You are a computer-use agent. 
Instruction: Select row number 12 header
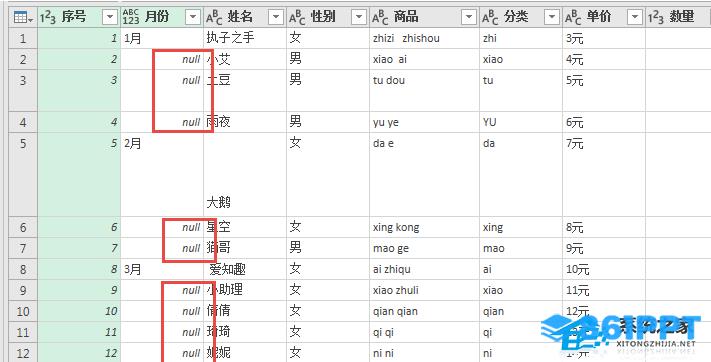23,352
